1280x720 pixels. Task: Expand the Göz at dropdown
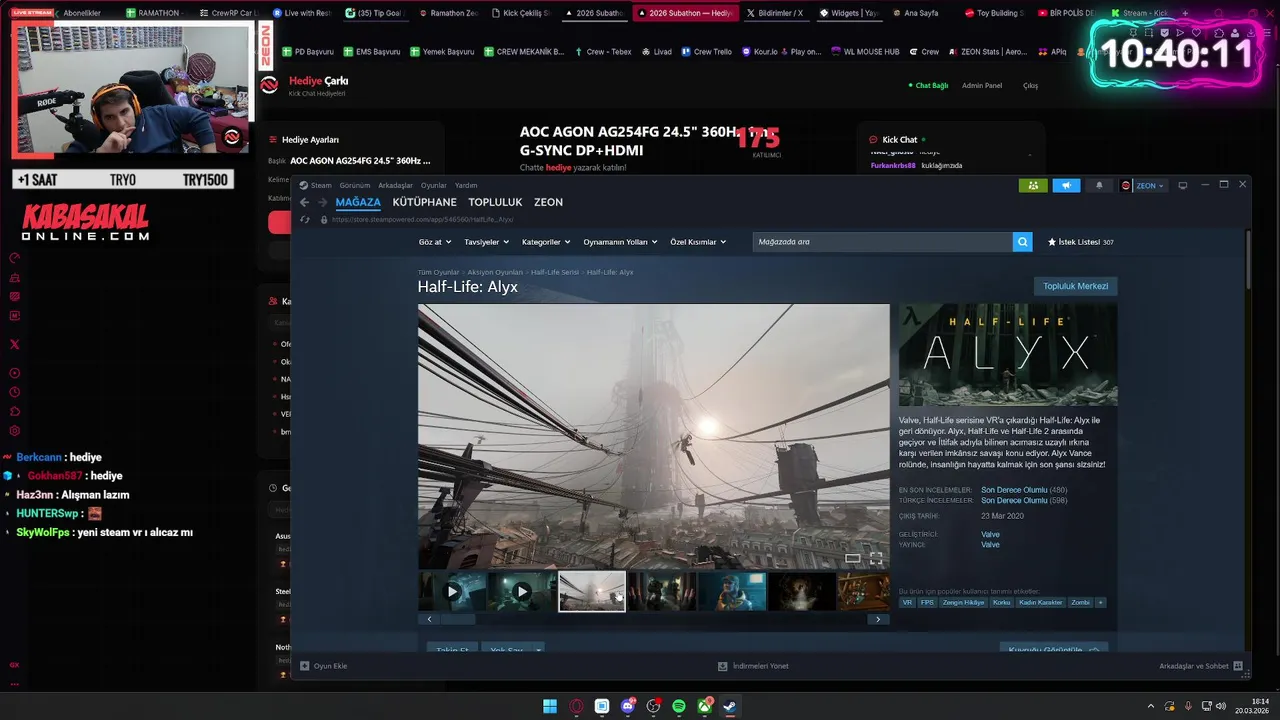435,242
